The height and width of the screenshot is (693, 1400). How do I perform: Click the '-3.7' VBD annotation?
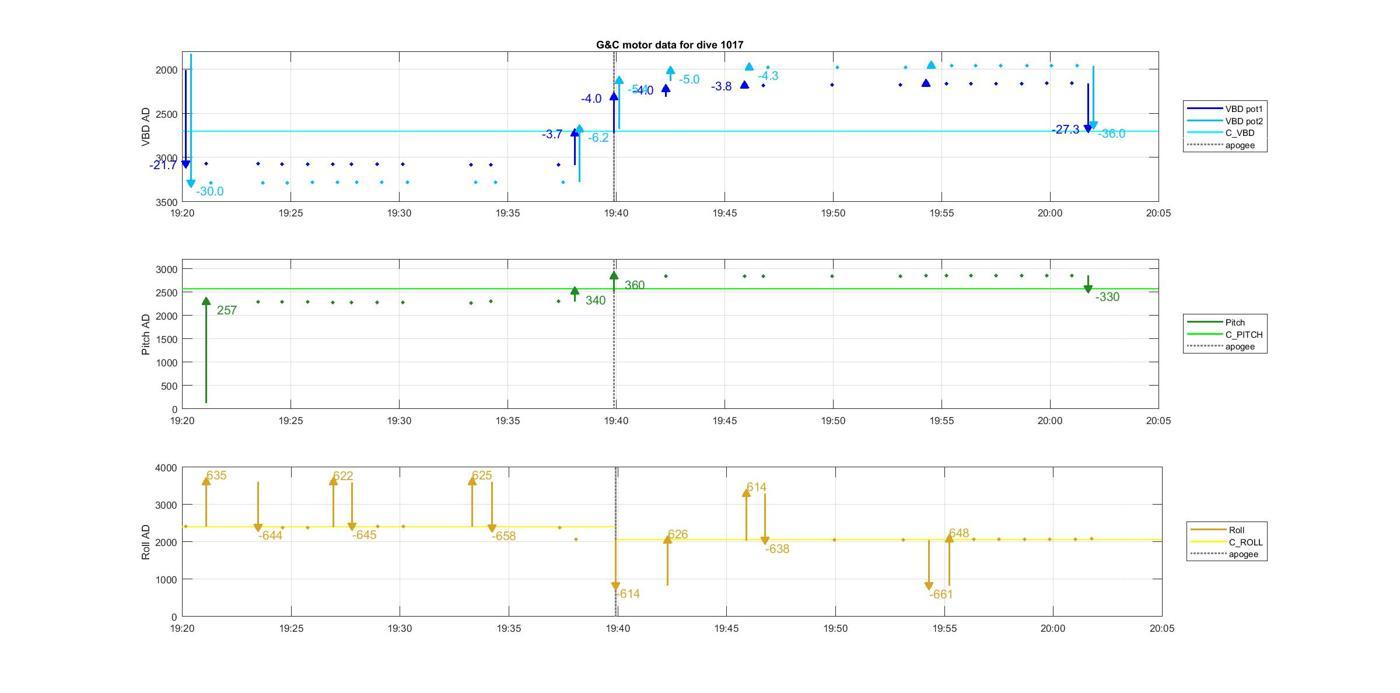pos(552,134)
